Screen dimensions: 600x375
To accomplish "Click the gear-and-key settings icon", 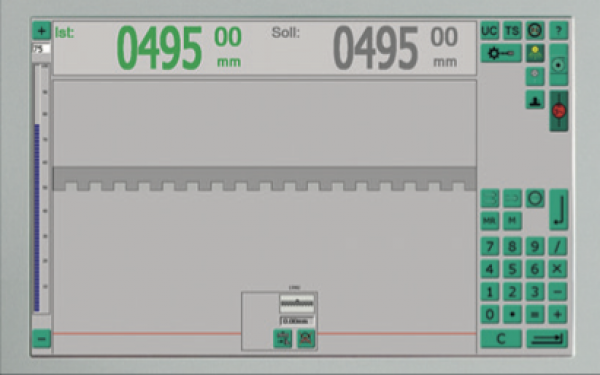I will click(501, 53).
